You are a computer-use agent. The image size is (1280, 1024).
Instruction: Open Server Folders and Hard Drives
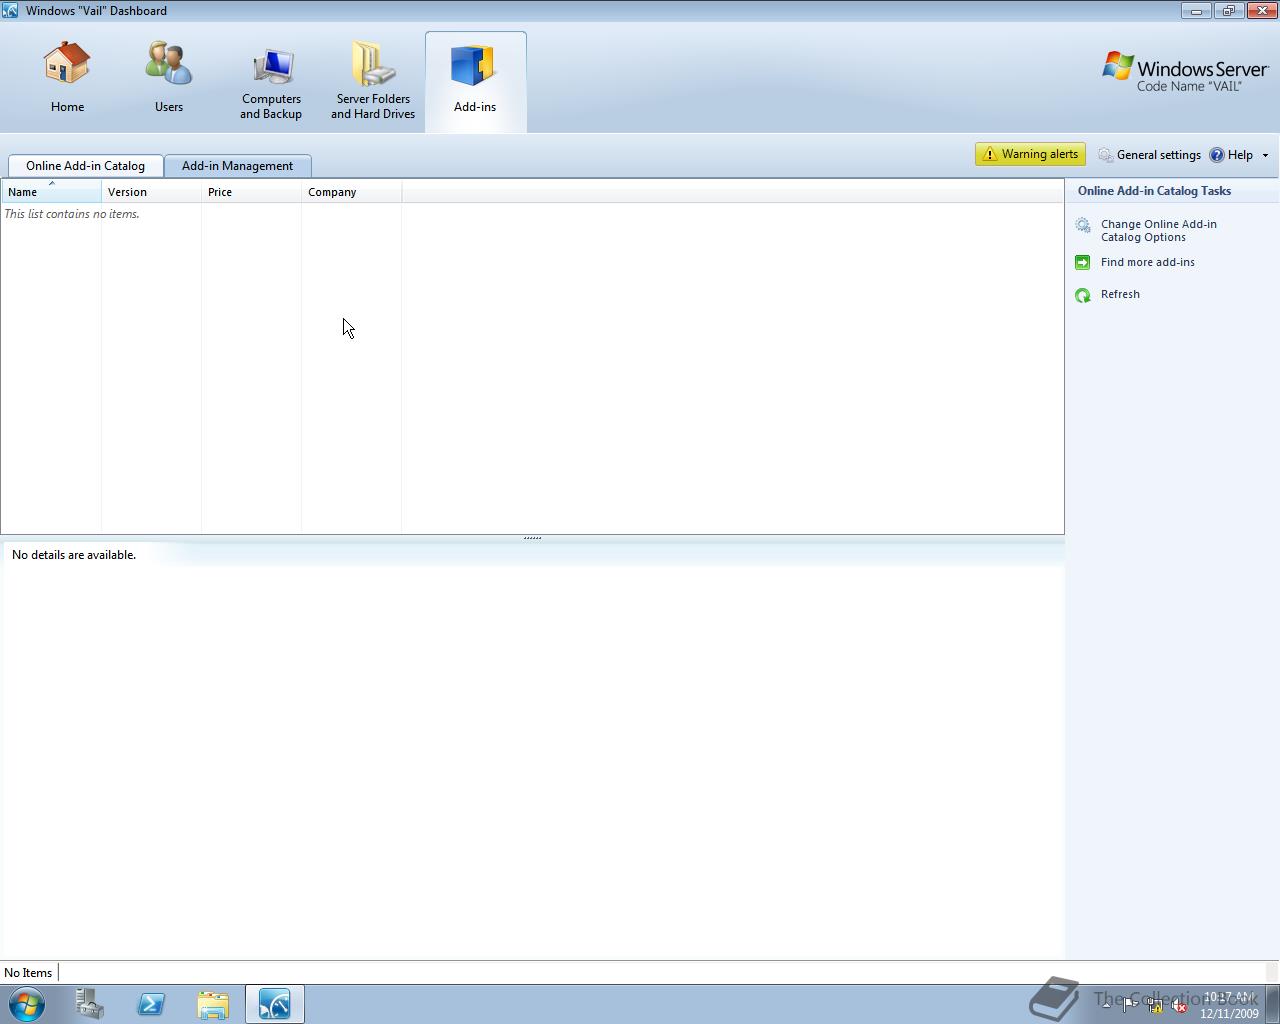[373, 82]
